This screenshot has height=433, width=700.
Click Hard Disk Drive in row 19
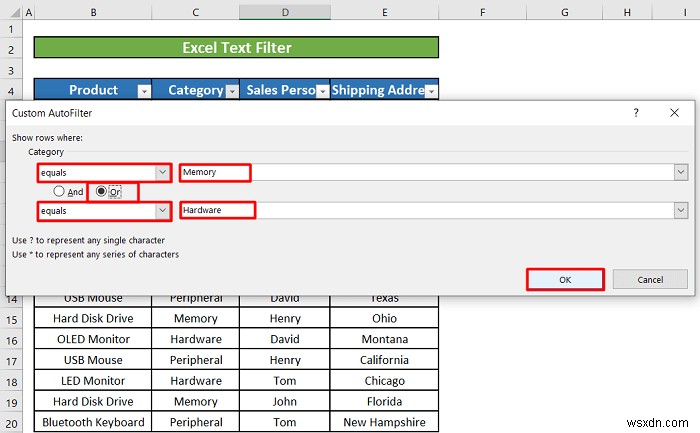[x=93, y=402]
